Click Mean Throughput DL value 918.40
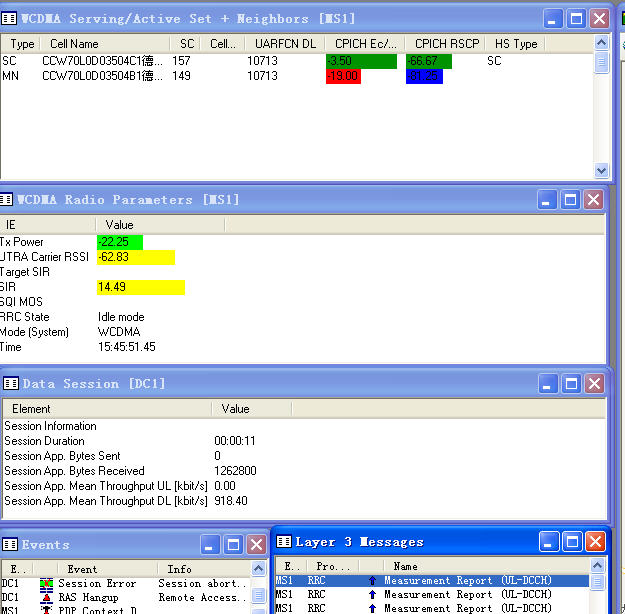This screenshot has height=614, width=625. point(231,501)
